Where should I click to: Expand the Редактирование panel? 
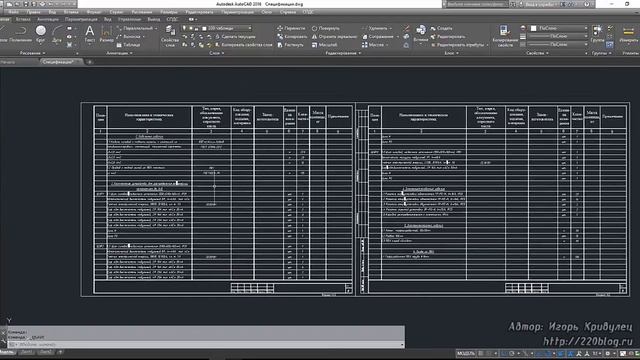point(343,53)
